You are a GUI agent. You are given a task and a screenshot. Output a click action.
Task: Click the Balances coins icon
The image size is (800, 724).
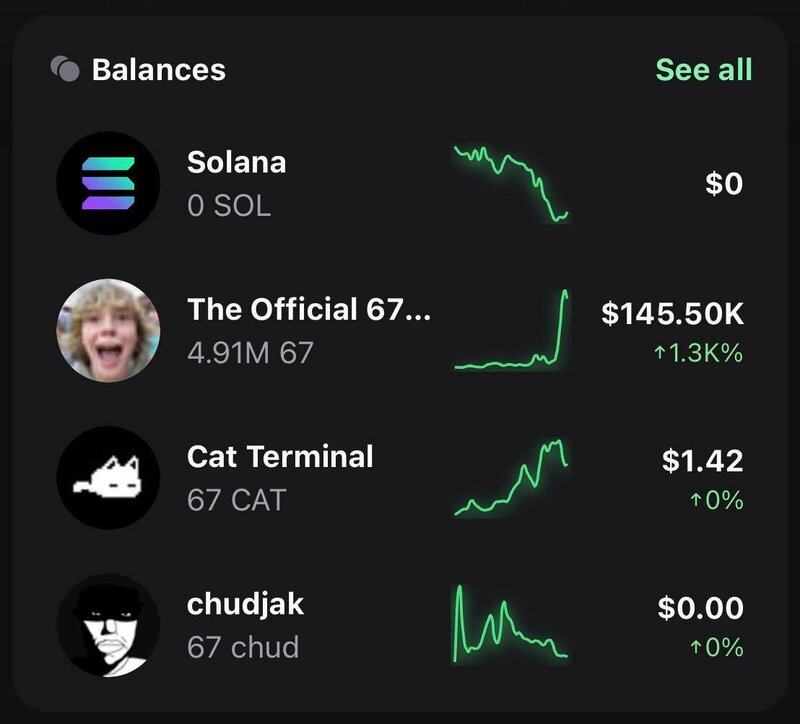(x=64, y=69)
